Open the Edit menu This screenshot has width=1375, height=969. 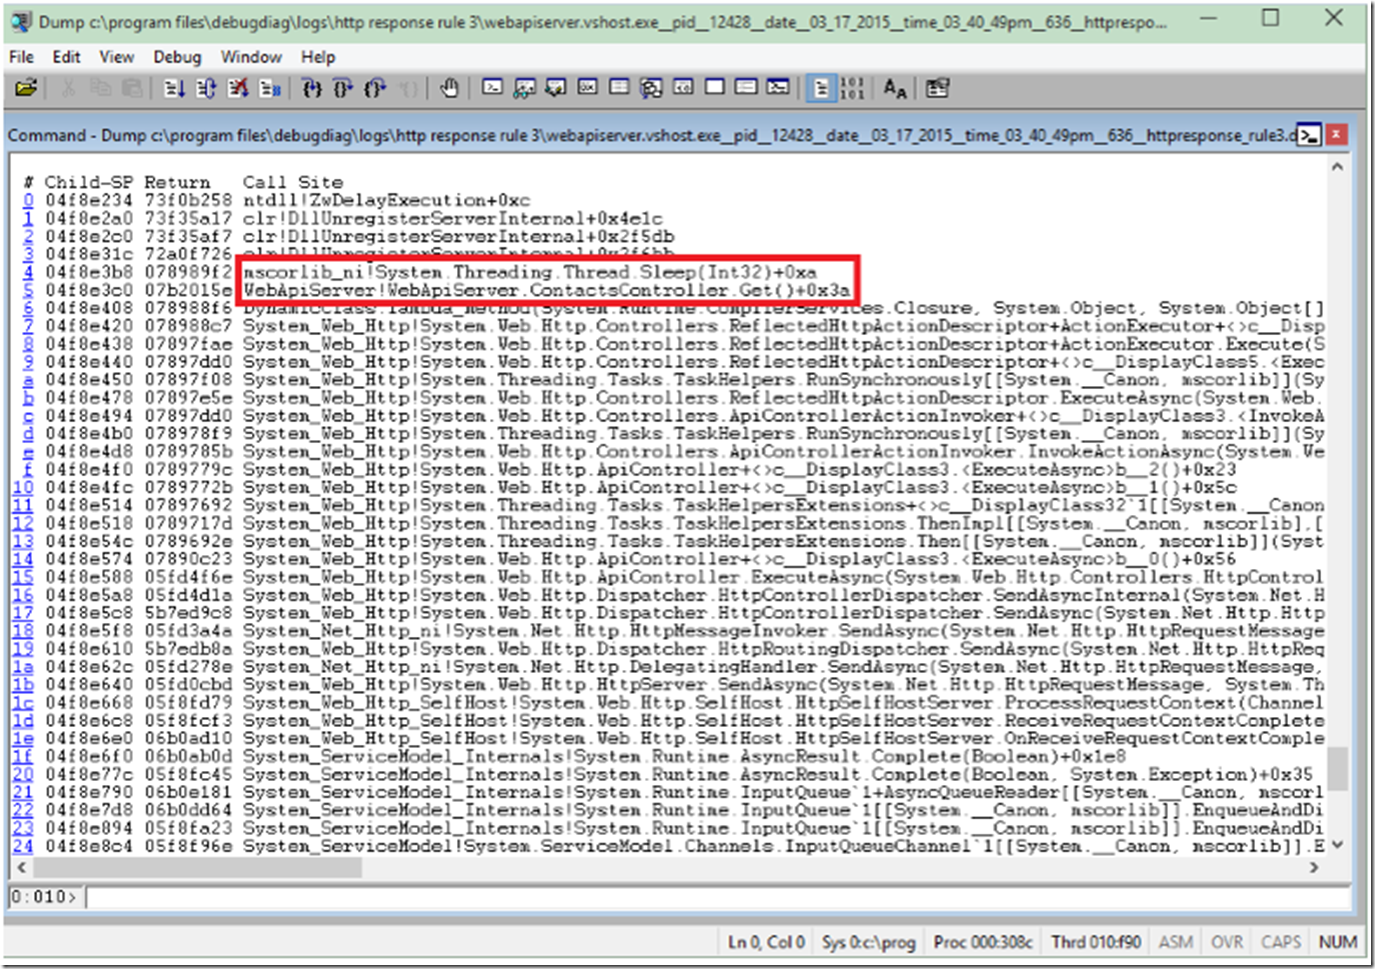click(x=66, y=57)
